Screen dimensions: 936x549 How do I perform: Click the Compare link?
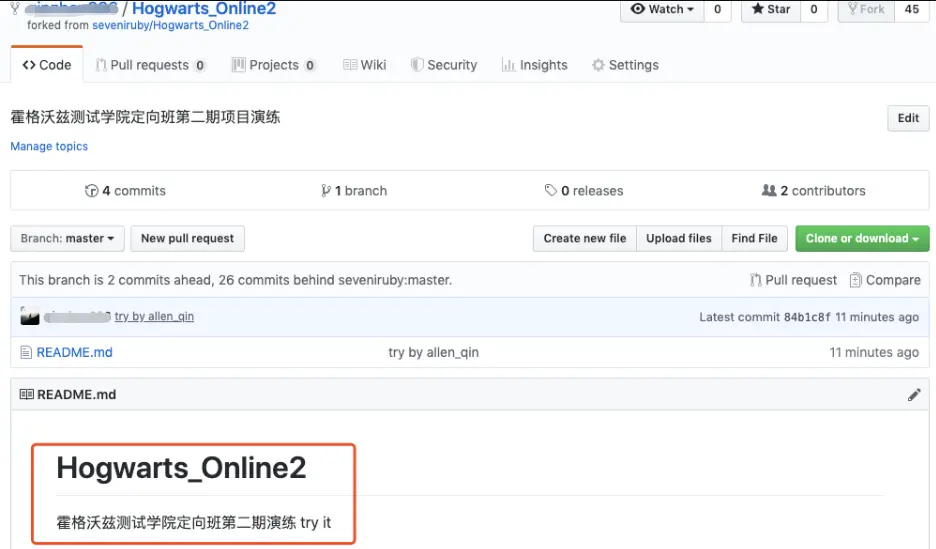(x=885, y=280)
